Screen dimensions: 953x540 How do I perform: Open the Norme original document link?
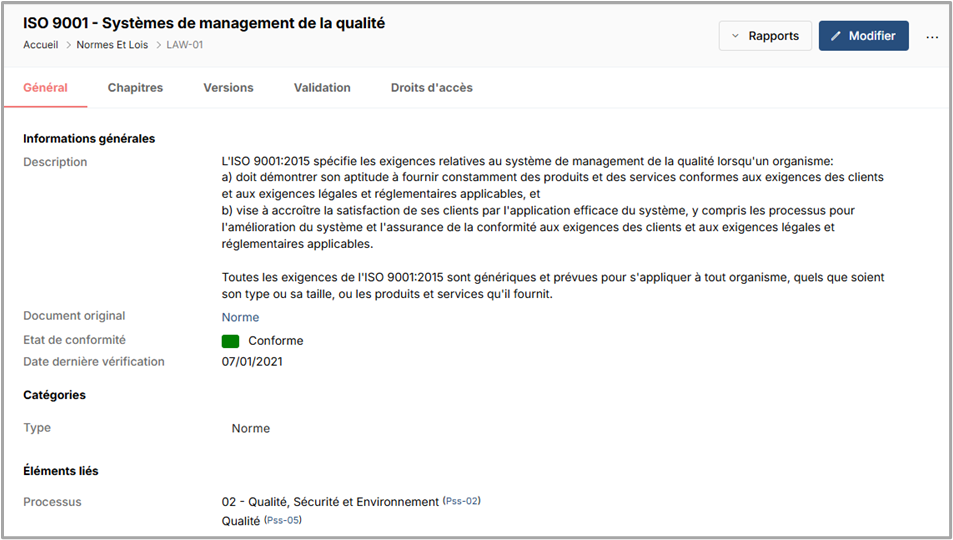240,317
